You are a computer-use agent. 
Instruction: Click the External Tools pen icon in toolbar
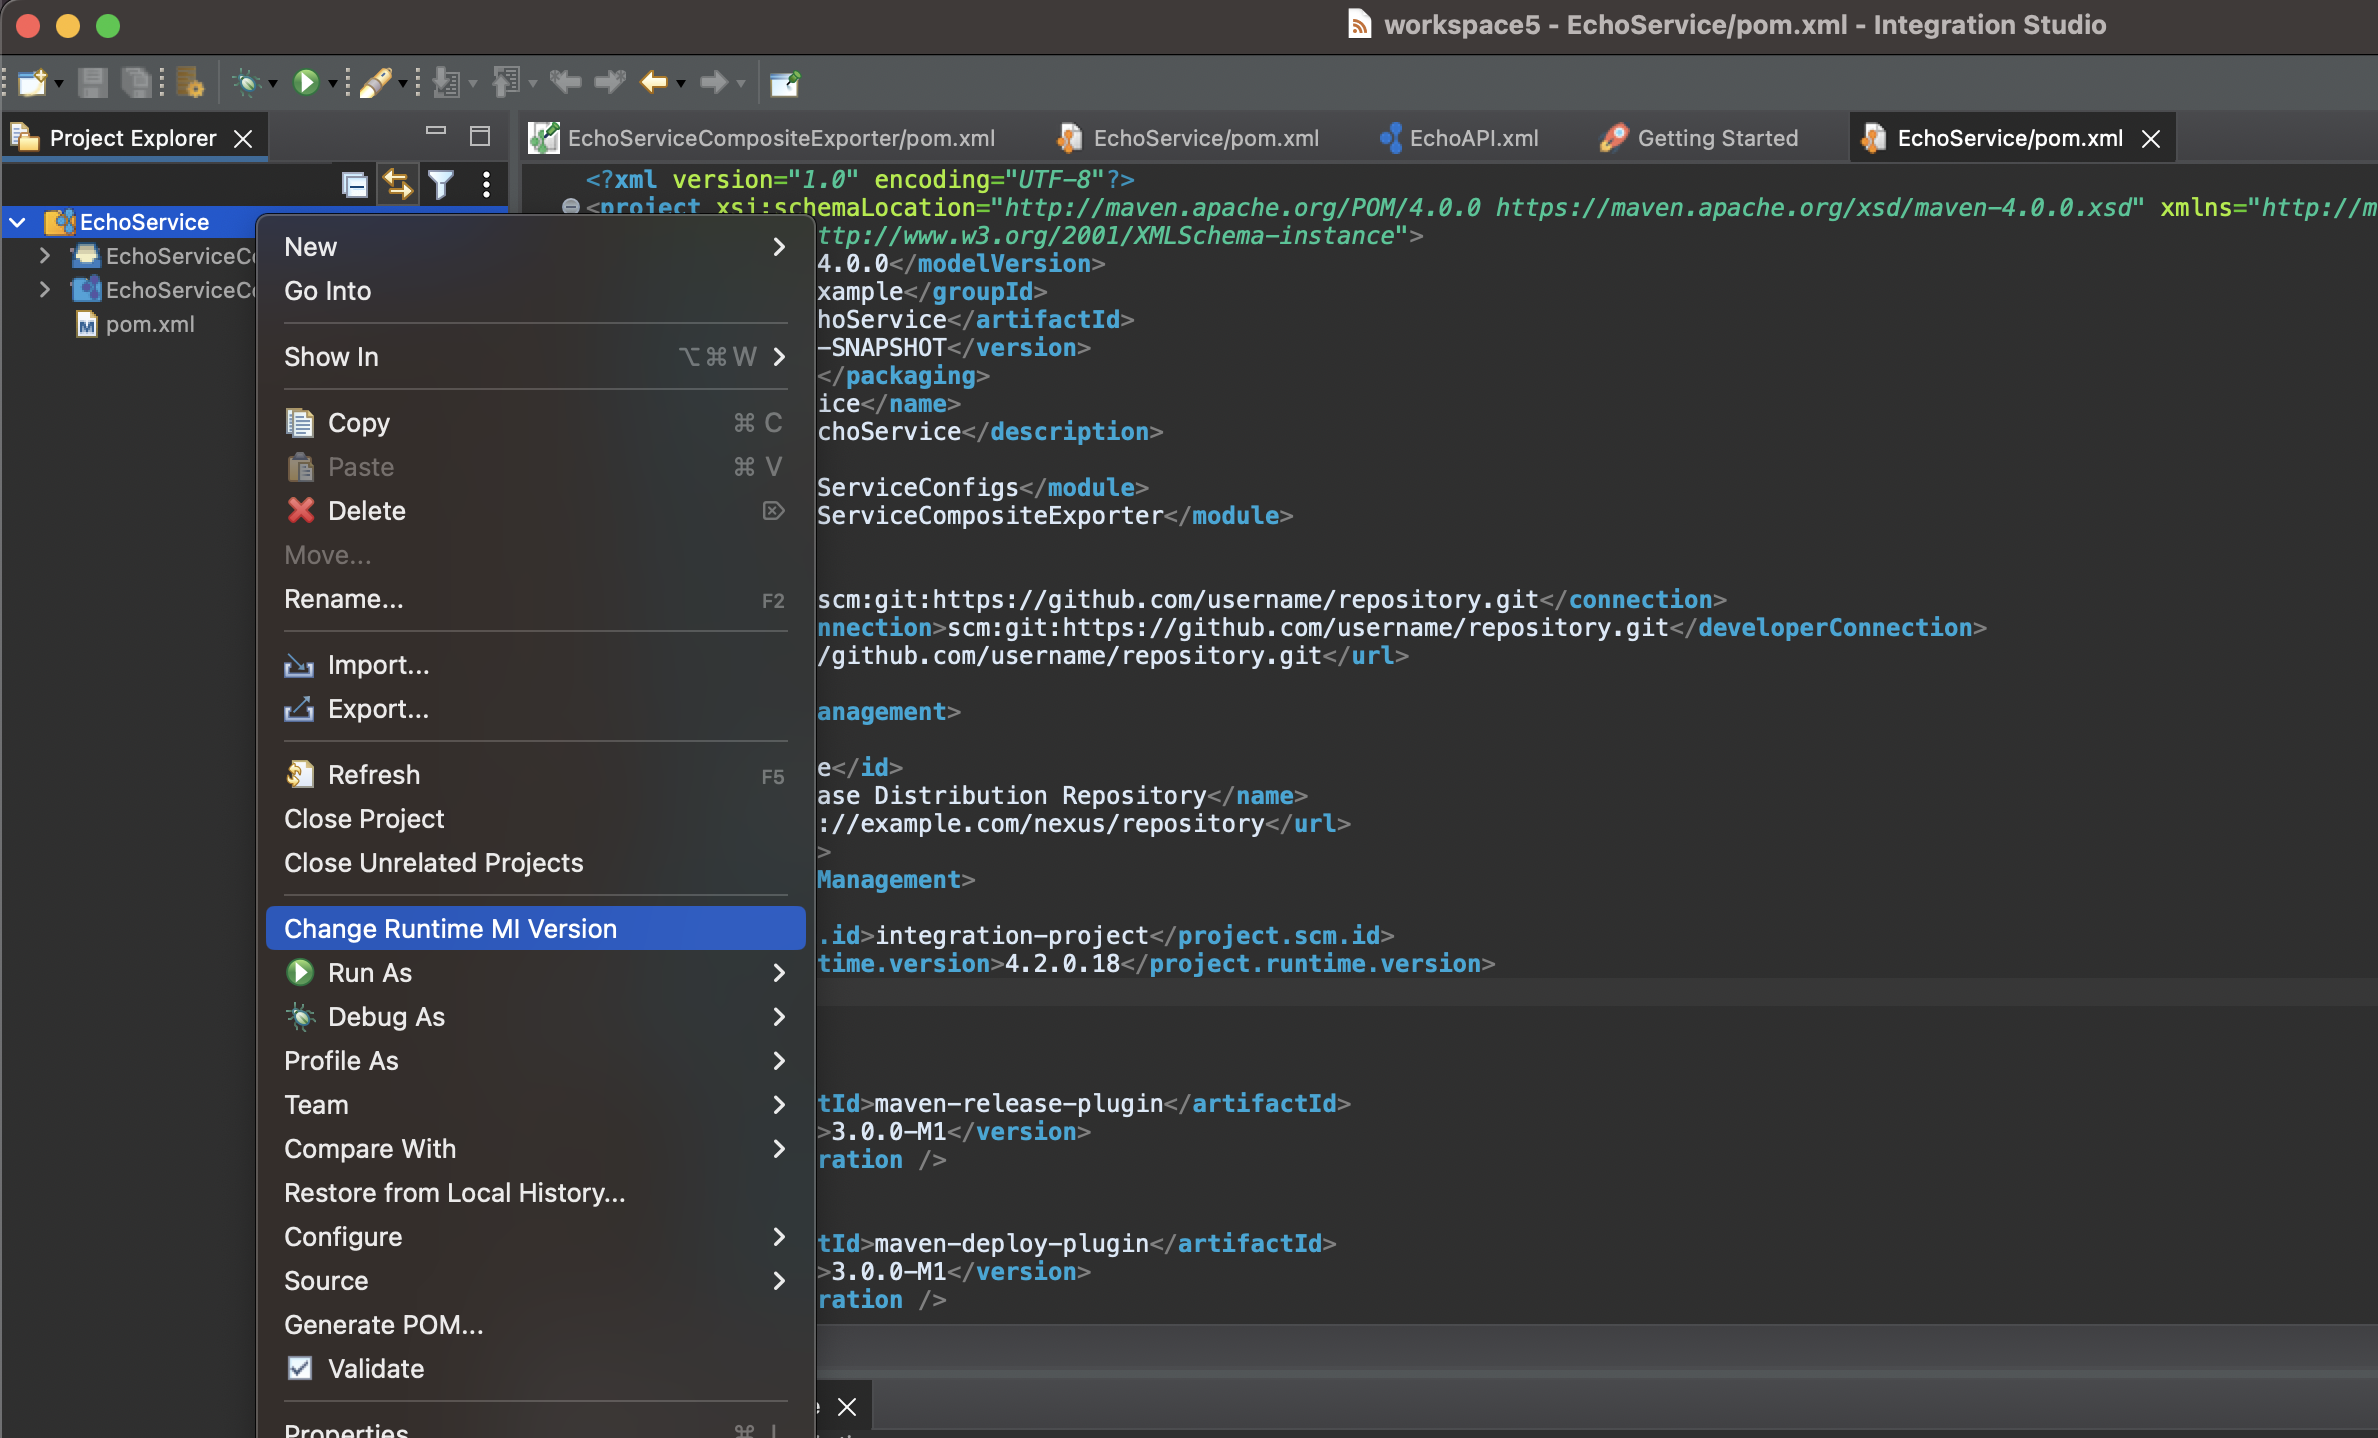coord(376,83)
